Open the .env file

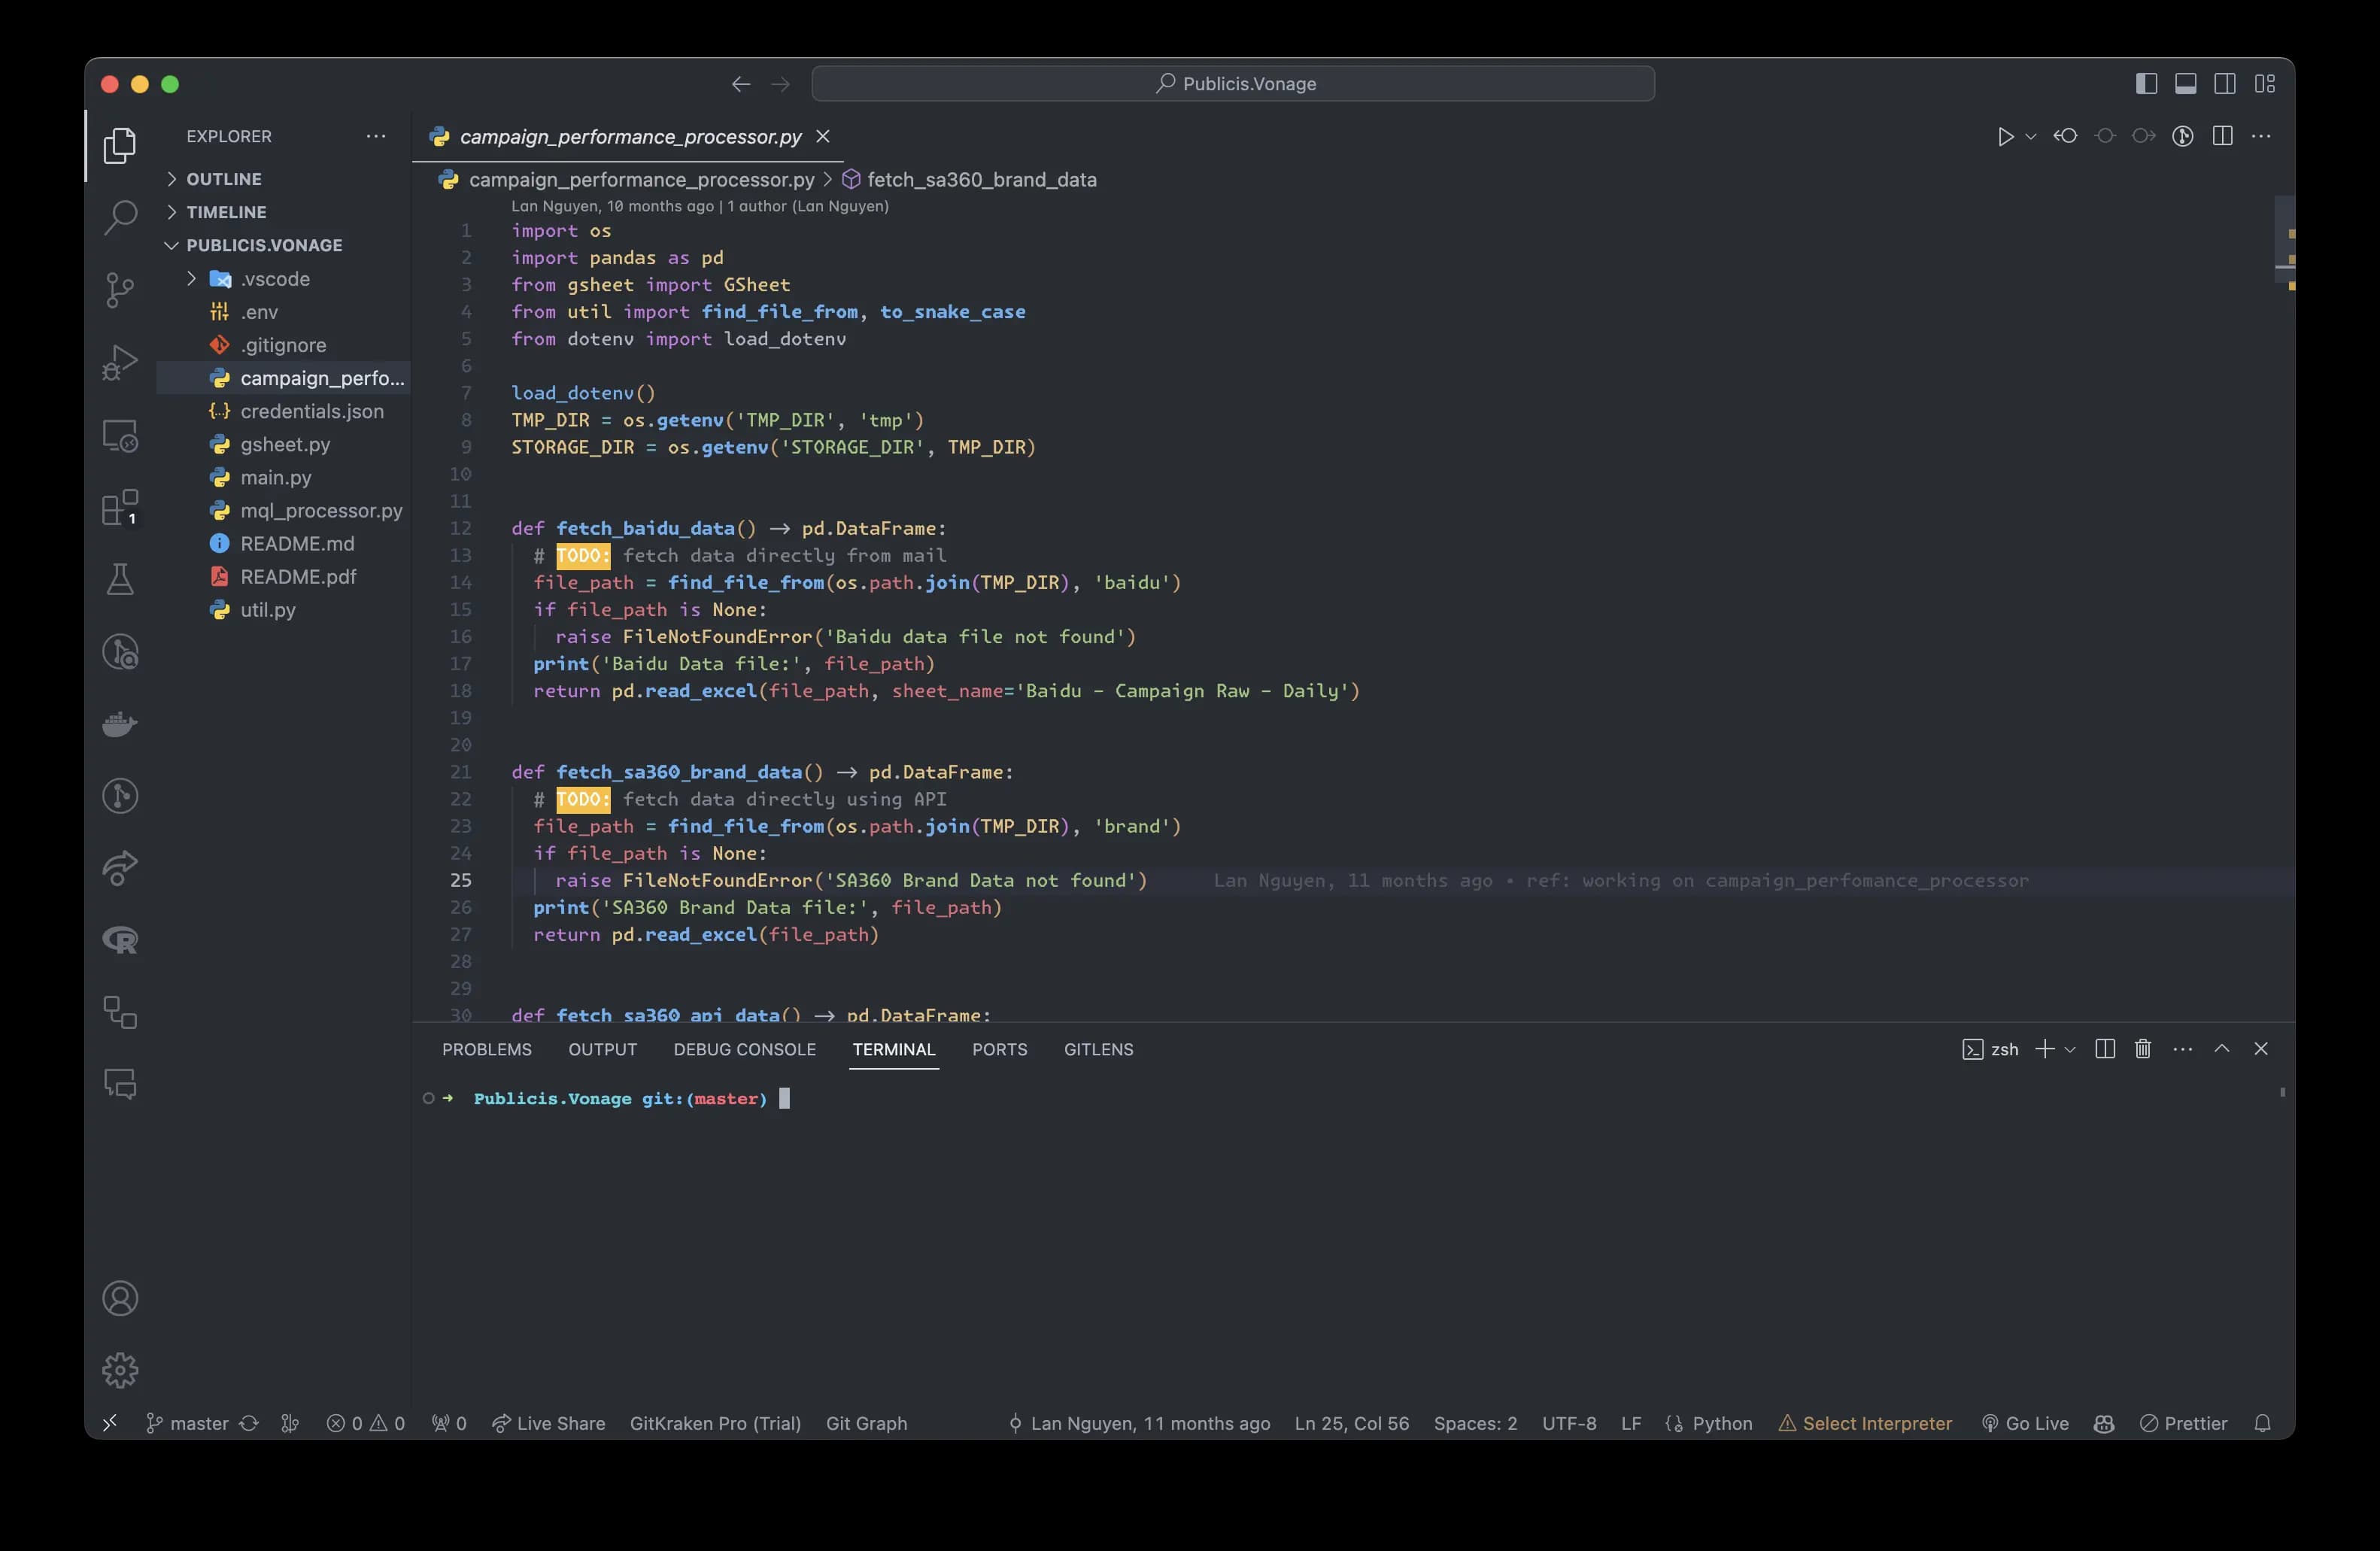point(259,312)
